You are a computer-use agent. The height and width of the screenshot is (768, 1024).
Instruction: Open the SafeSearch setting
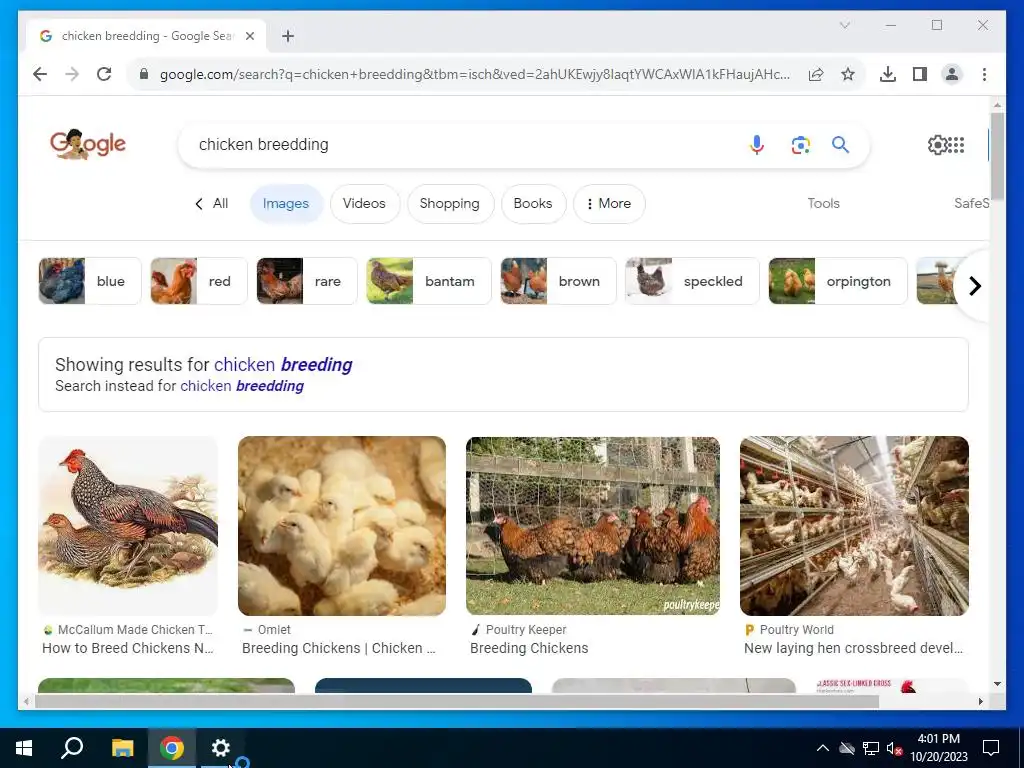tap(971, 204)
